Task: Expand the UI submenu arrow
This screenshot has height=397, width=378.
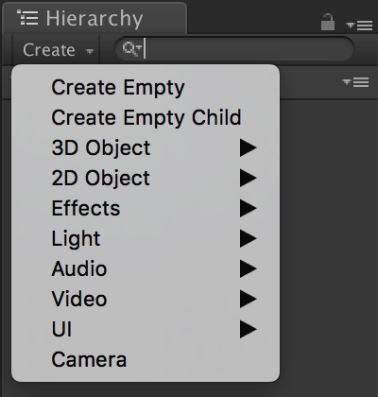Action: pos(248,329)
